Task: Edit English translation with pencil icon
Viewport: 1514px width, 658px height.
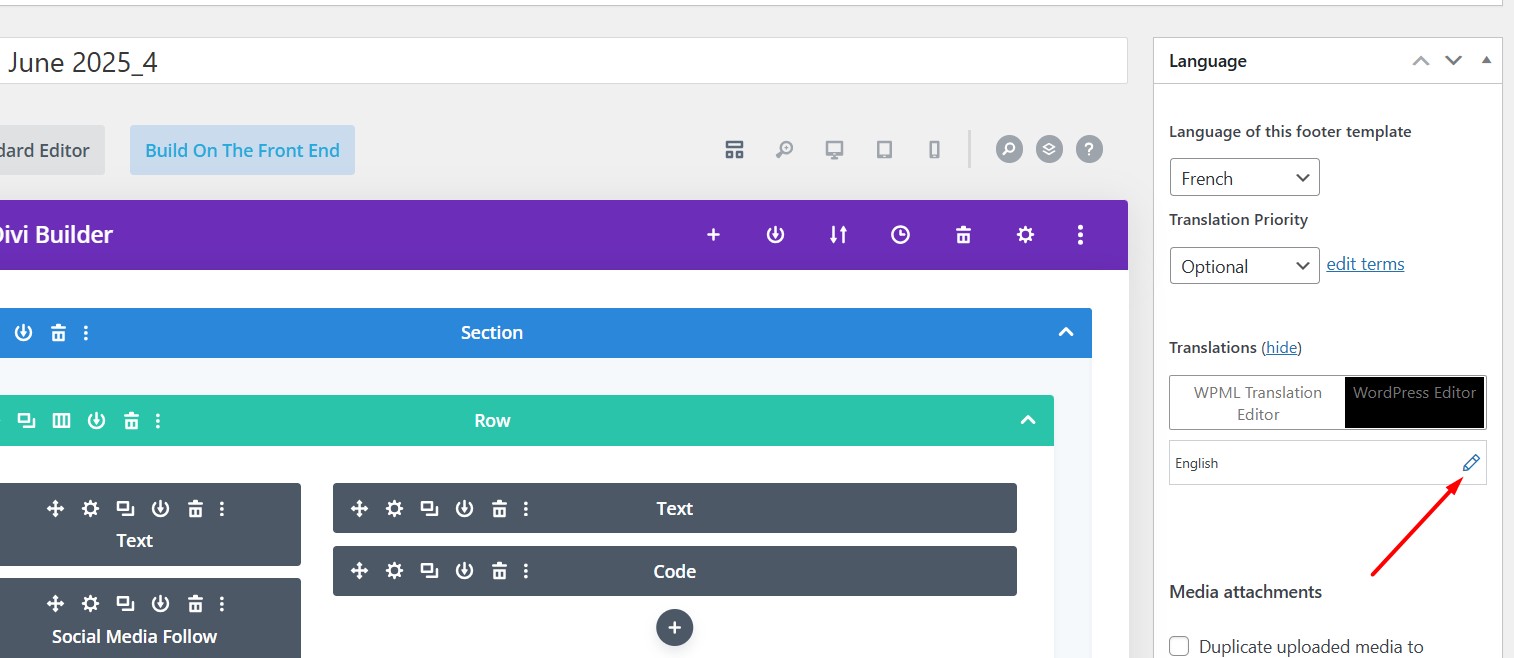Action: tap(1471, 463)
